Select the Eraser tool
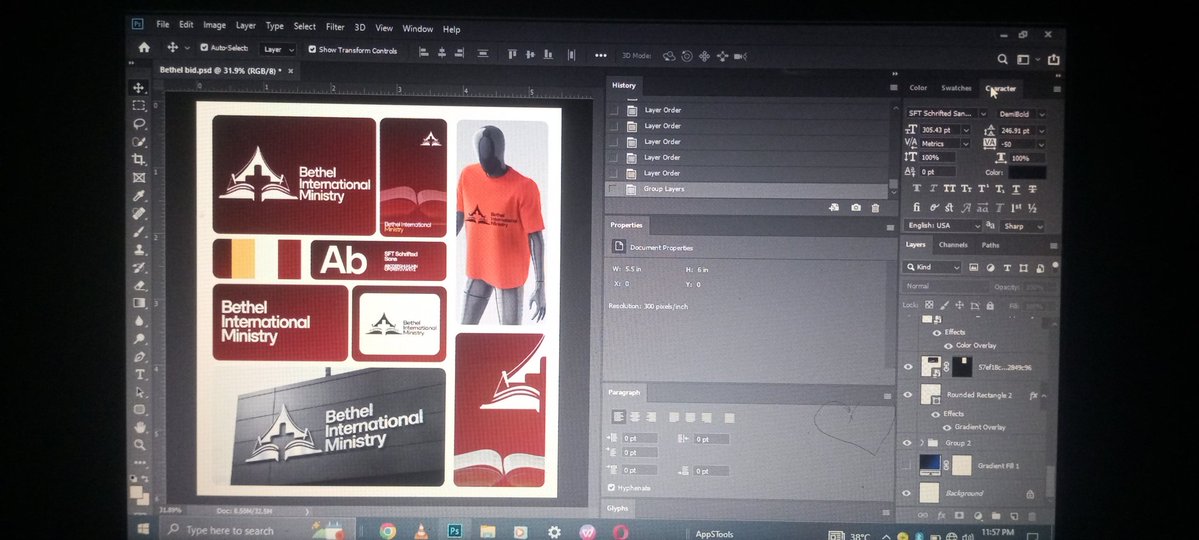This screenshot has width=1199, height=540. point(139,285)
